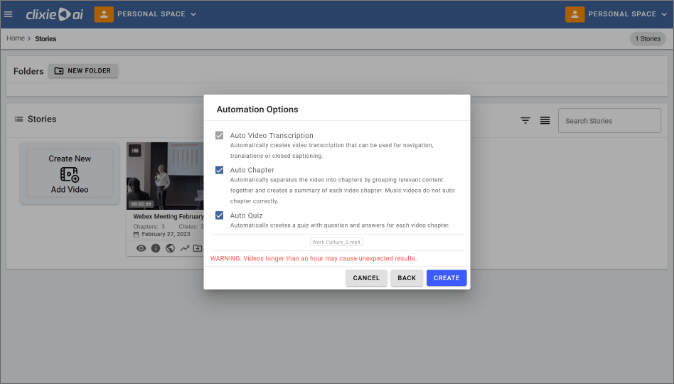Click the Folders heading text
674x384 pixels.
[28, 71]
